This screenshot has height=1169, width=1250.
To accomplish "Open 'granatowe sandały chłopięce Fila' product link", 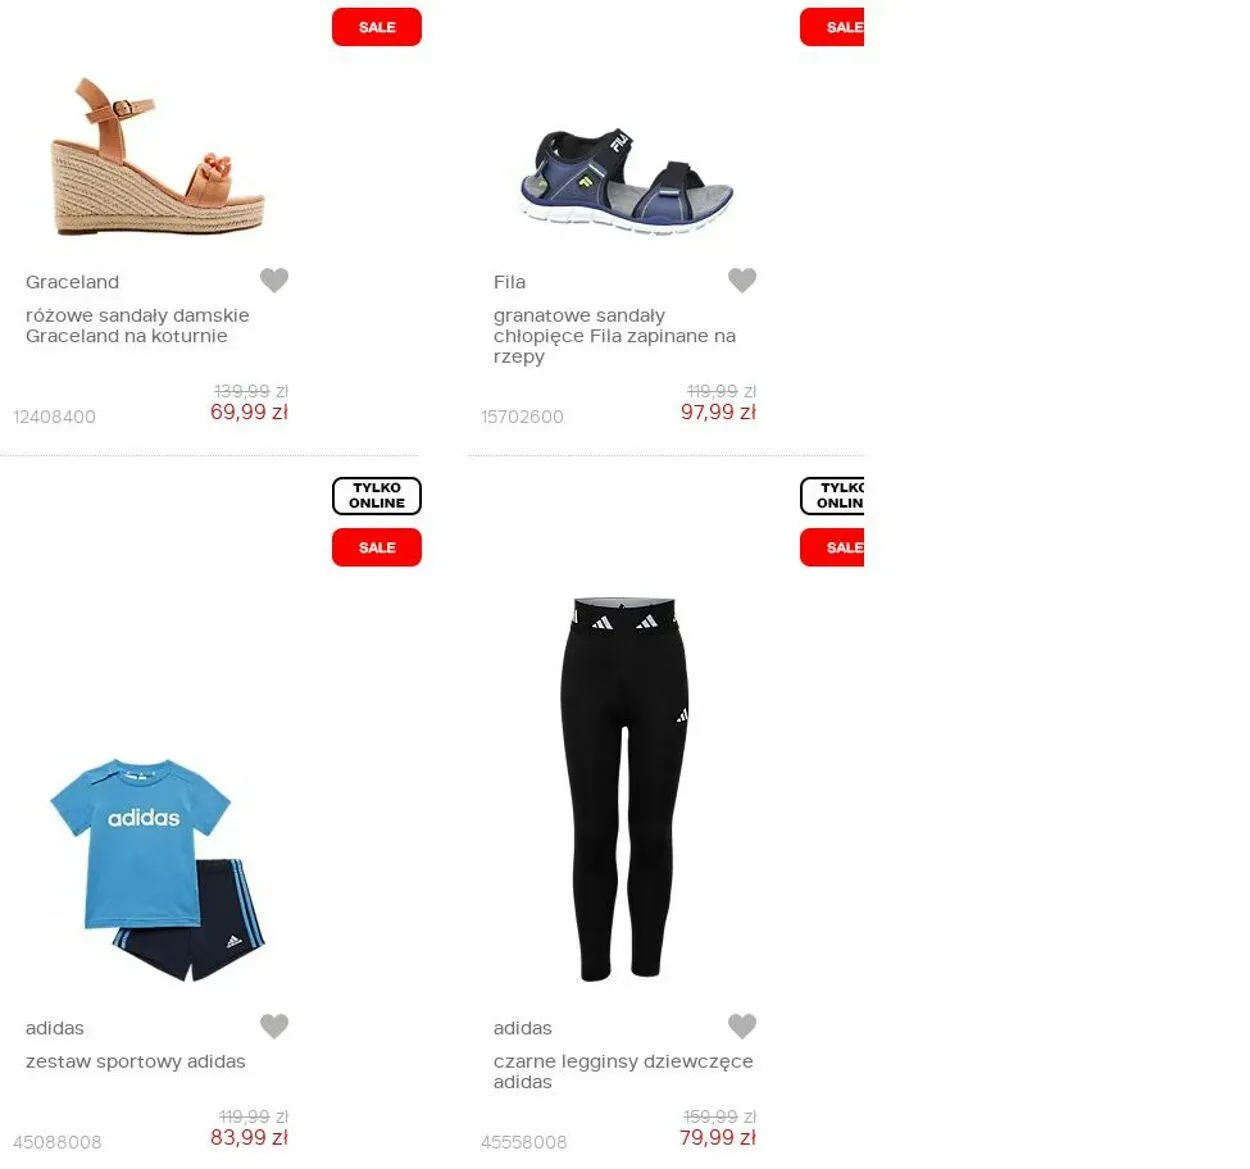I will click(614, 336).
